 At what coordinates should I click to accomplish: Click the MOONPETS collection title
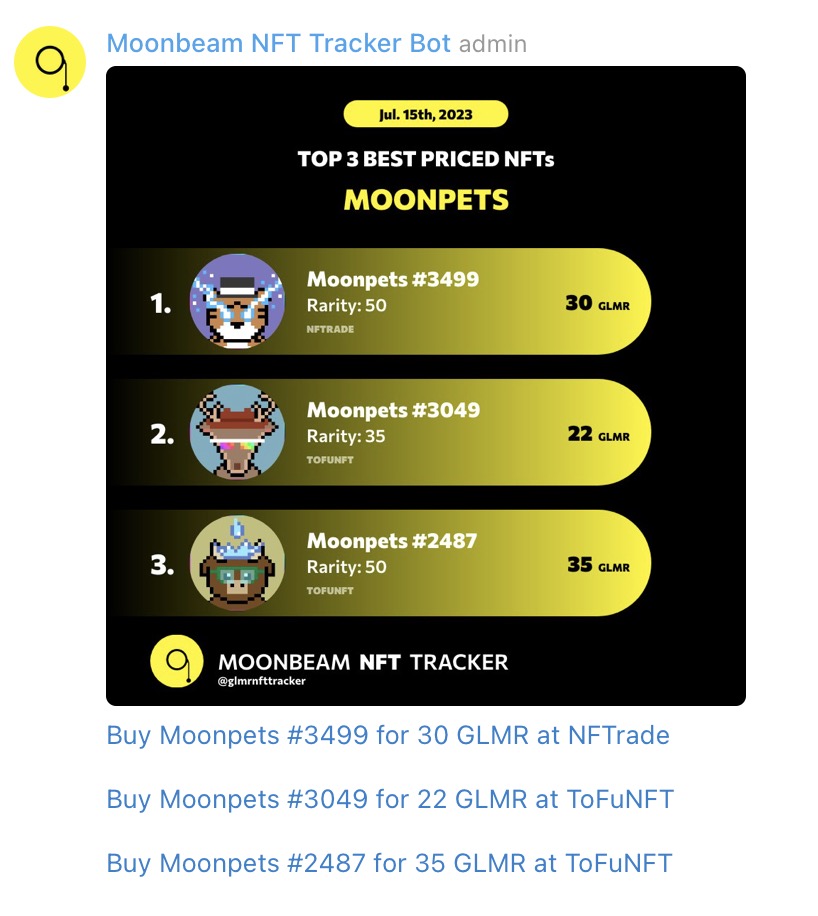[x=426, y=199]
